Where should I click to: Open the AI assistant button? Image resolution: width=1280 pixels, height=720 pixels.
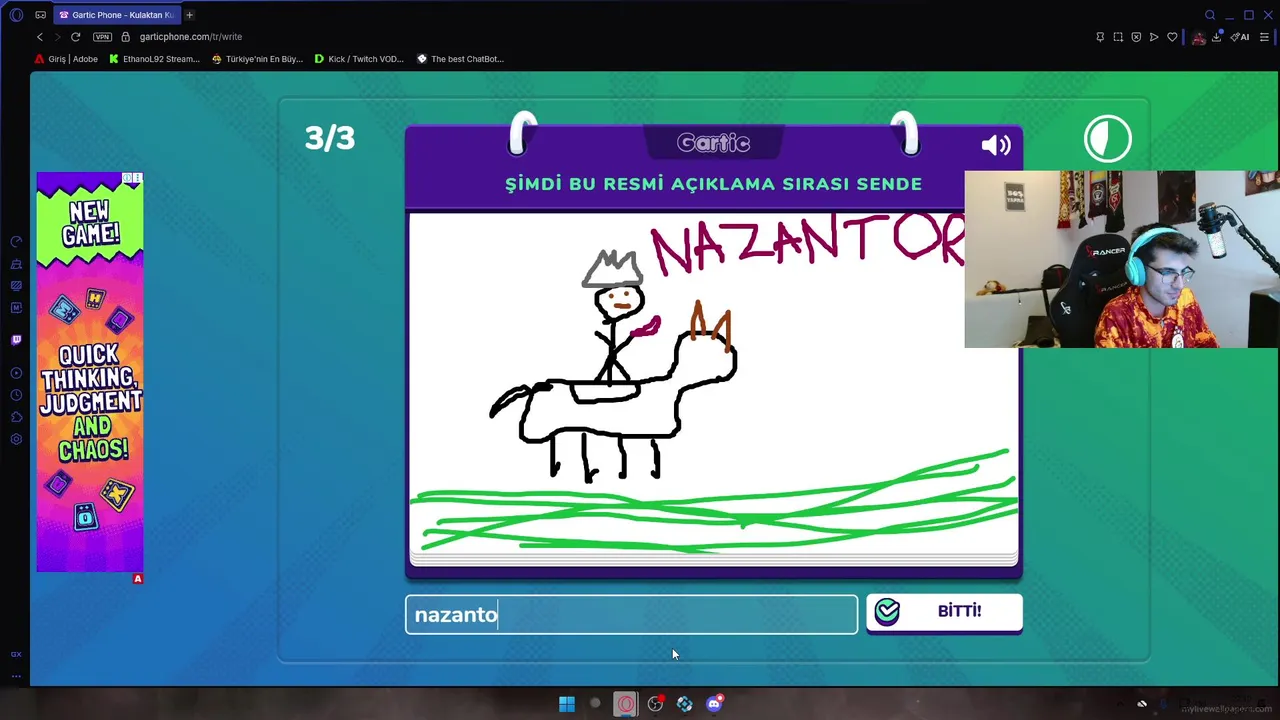coord(1240,37)
